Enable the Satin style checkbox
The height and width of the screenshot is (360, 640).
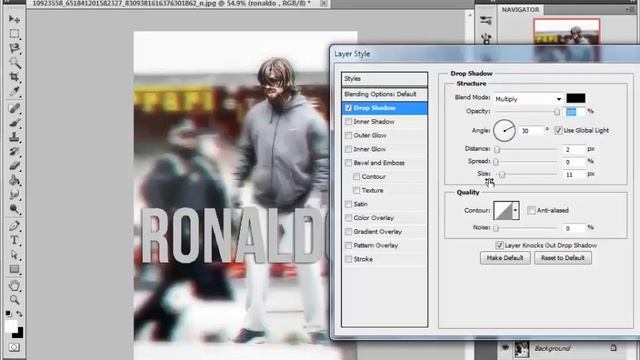pyautogui.click(x=348, y=204)
